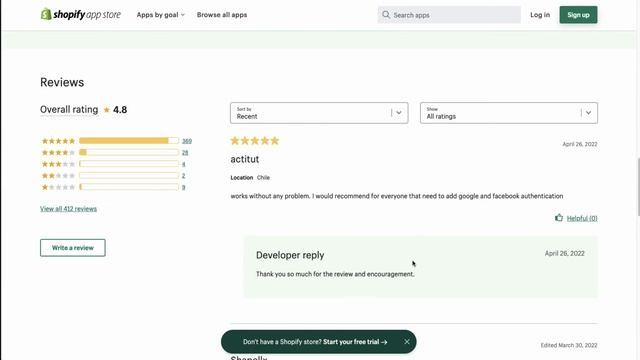
Task: Click the thumbs-up Helpful icon
Action: click(x=559, y=218)
